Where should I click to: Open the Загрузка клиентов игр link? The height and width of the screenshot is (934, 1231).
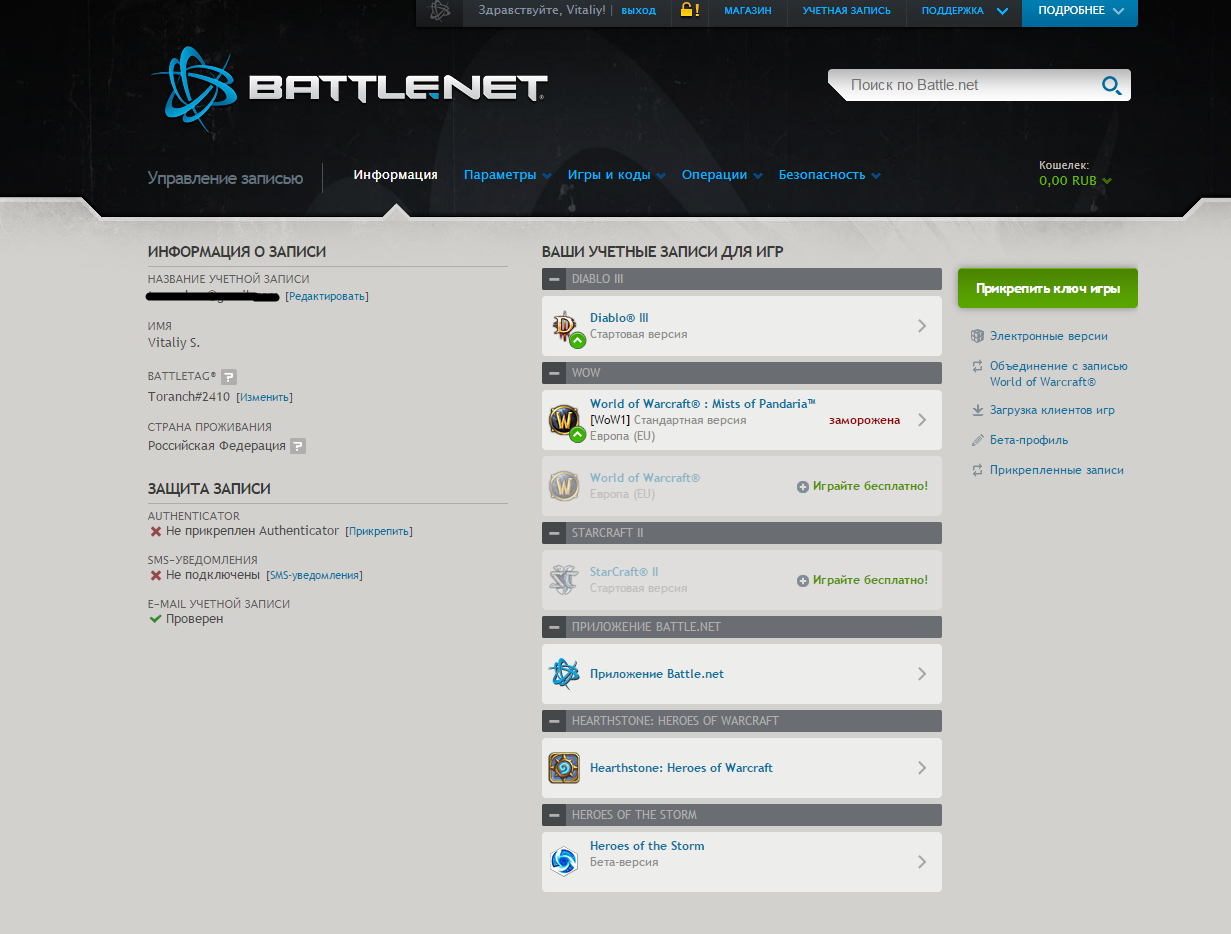coord(1052,410)
